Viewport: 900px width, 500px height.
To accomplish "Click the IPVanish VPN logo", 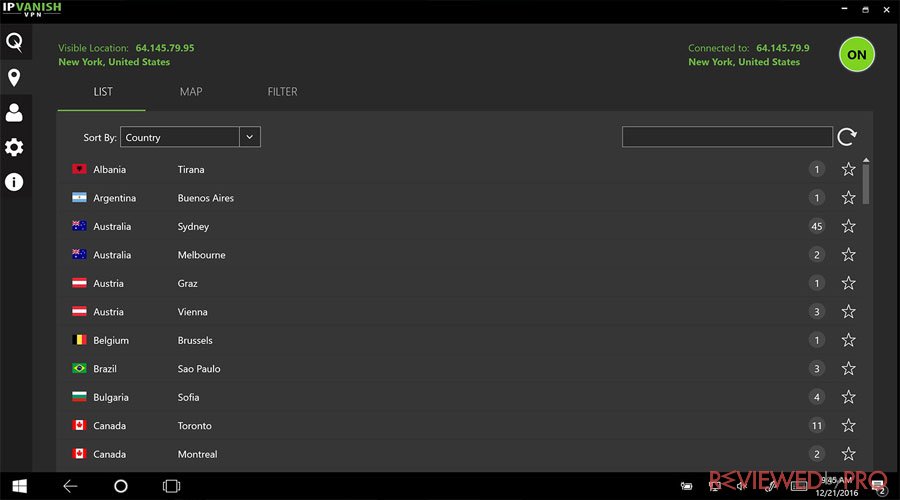I will click(32, 9).
